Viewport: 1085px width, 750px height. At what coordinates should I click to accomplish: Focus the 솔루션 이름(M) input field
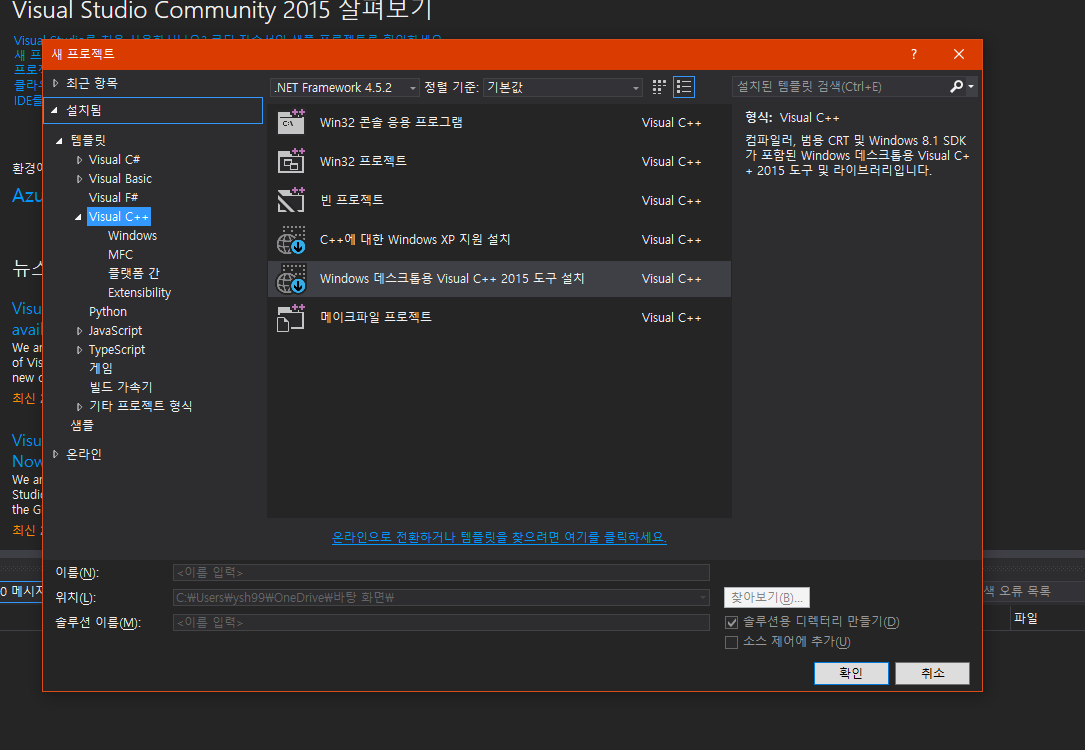point(441,622)
